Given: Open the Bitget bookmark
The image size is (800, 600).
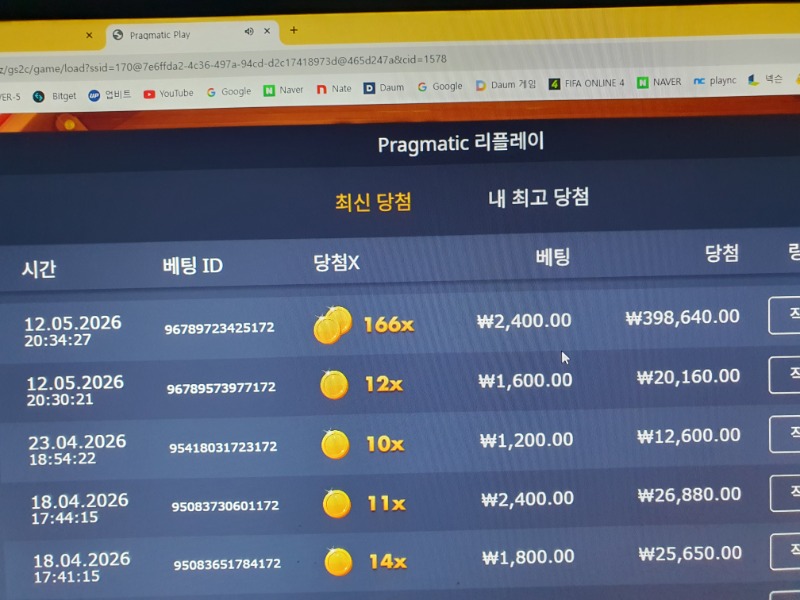Looking at the screenshot, I should pyautogui.click(x=55, y=96).
